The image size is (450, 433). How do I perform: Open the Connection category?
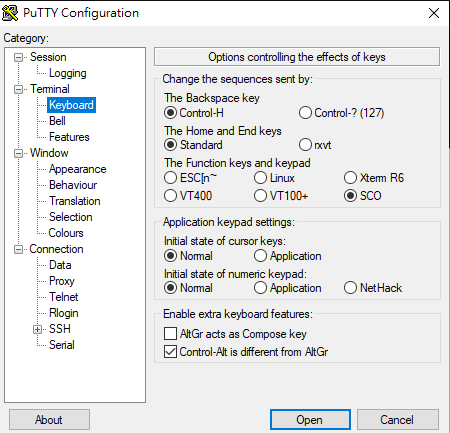[x=56, y=249]
